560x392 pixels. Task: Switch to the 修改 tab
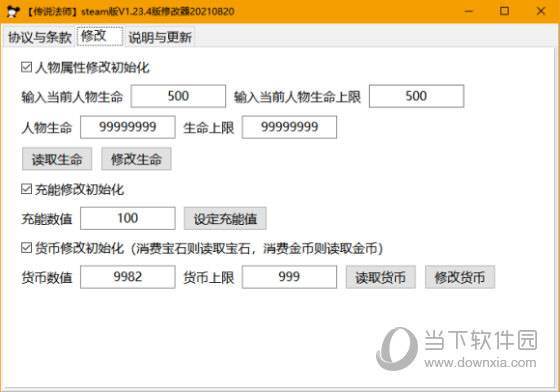point(100,36)
